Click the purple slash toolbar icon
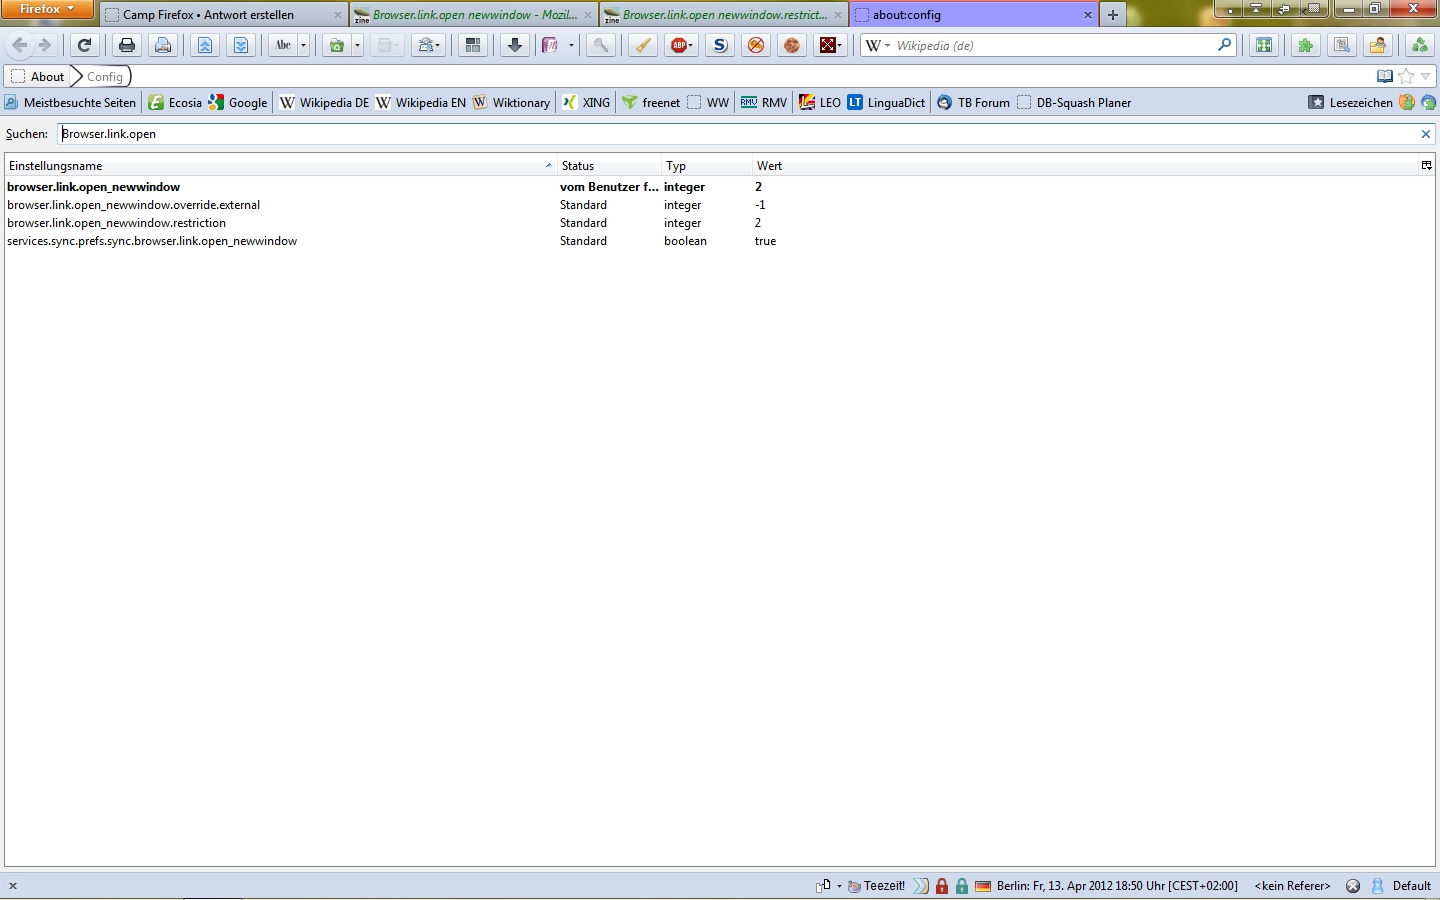Screen dimensions: 1440x900 pyautogui.click(x=550, y=45)
